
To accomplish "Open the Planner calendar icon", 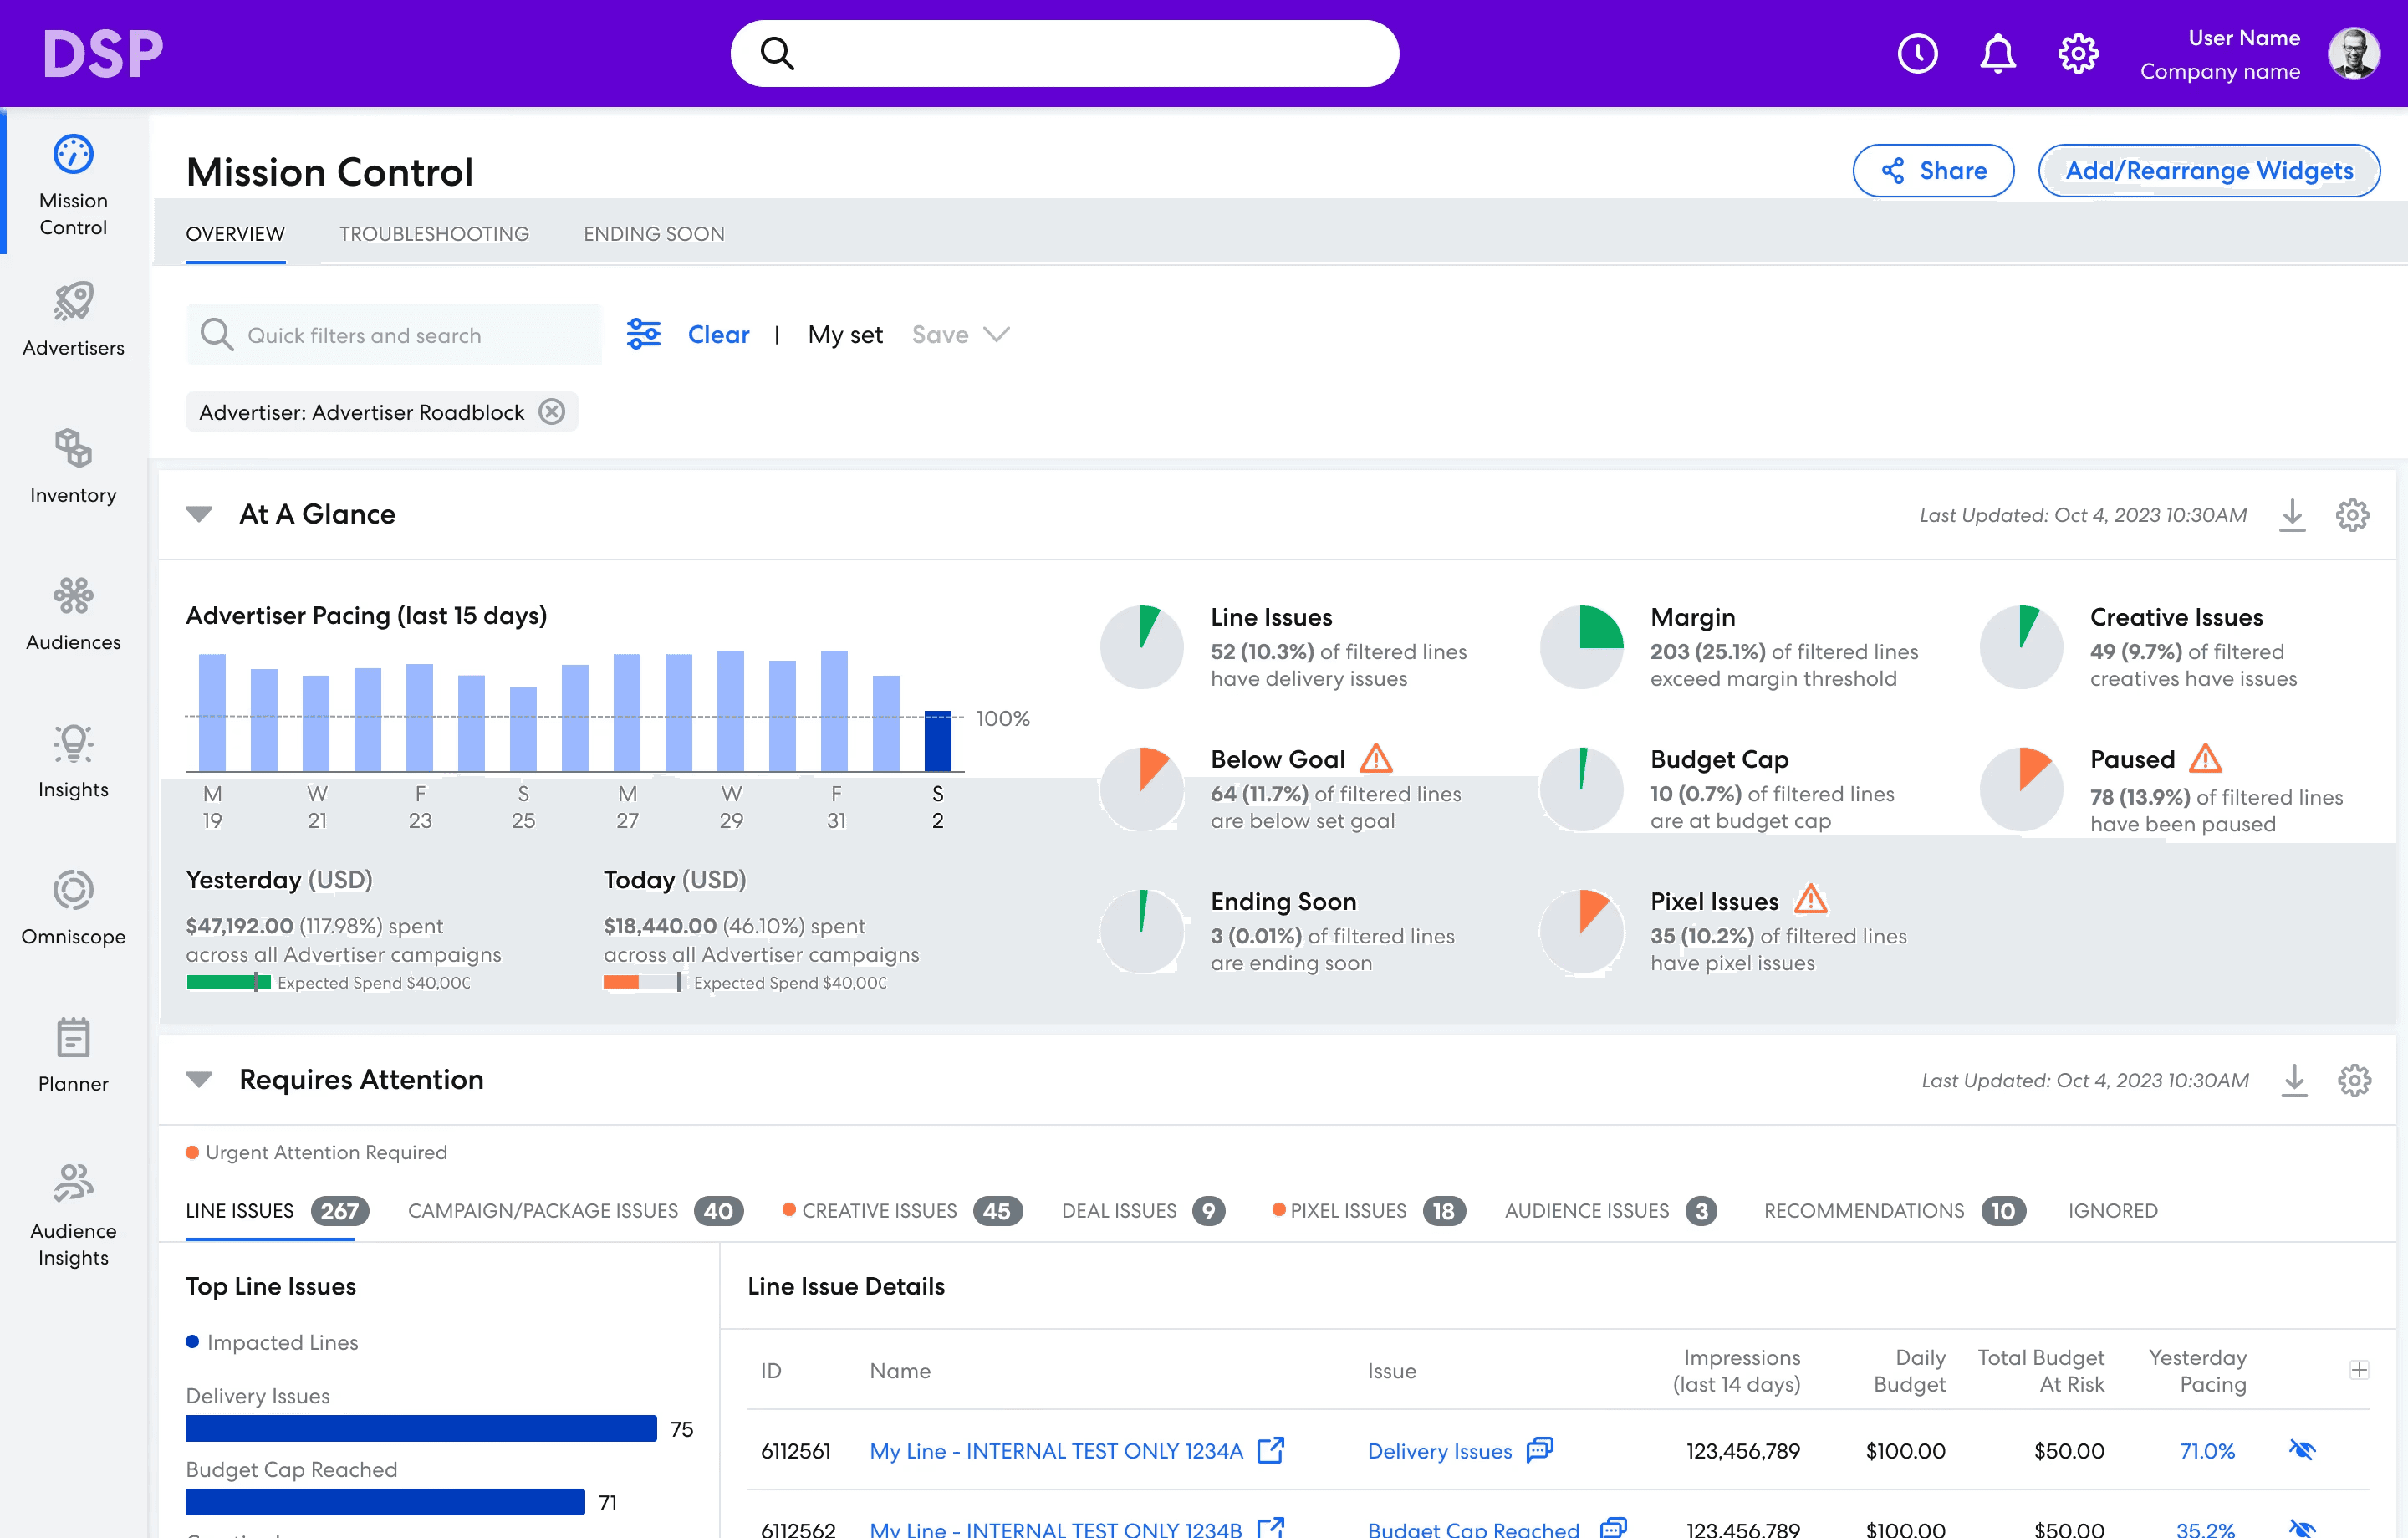I will pos(73,1039).
